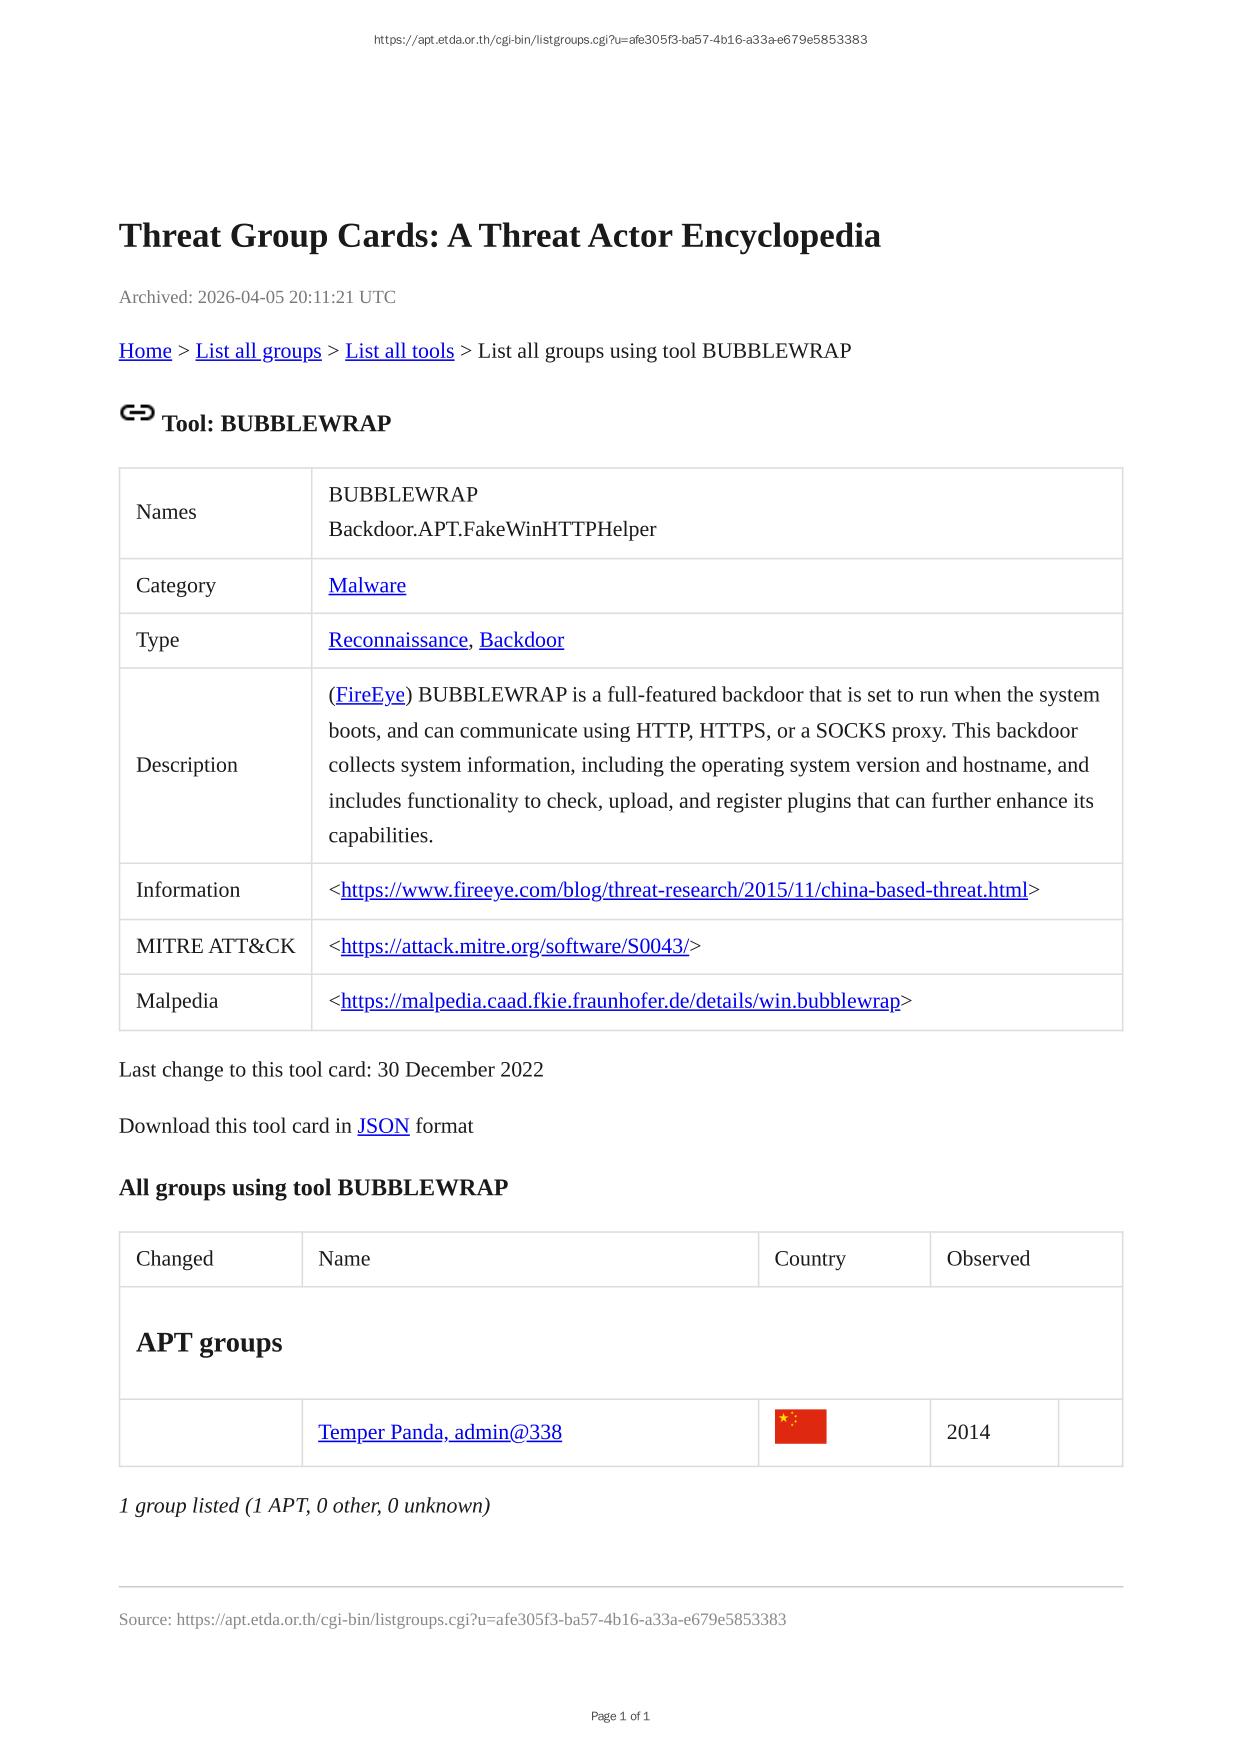The width and height of the screenshot is (1242, 1756).
Task: Visit the fireeye.com threat research URL
Action: tap(684, 890)
